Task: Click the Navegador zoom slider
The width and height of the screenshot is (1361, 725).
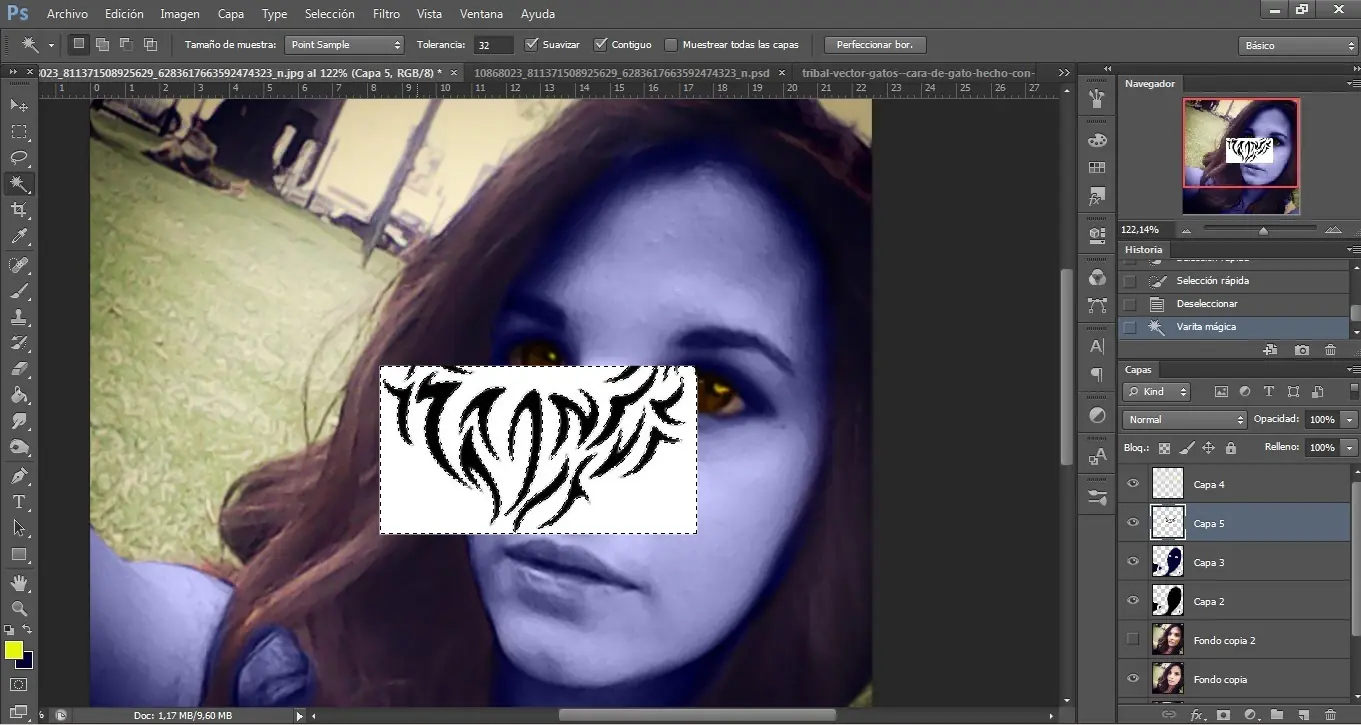Action: [1263, 230]
